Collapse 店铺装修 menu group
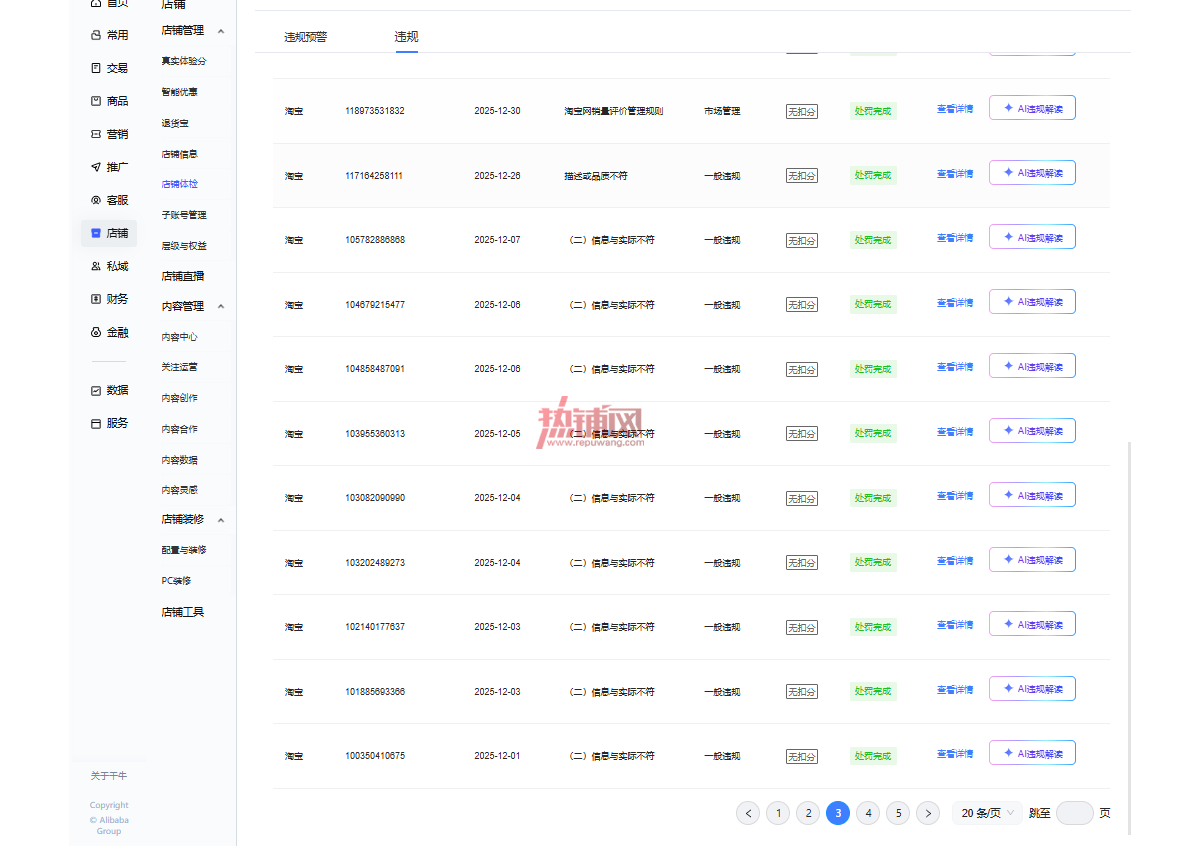Viewport: 1181px width, 846px height. [221, 520]
